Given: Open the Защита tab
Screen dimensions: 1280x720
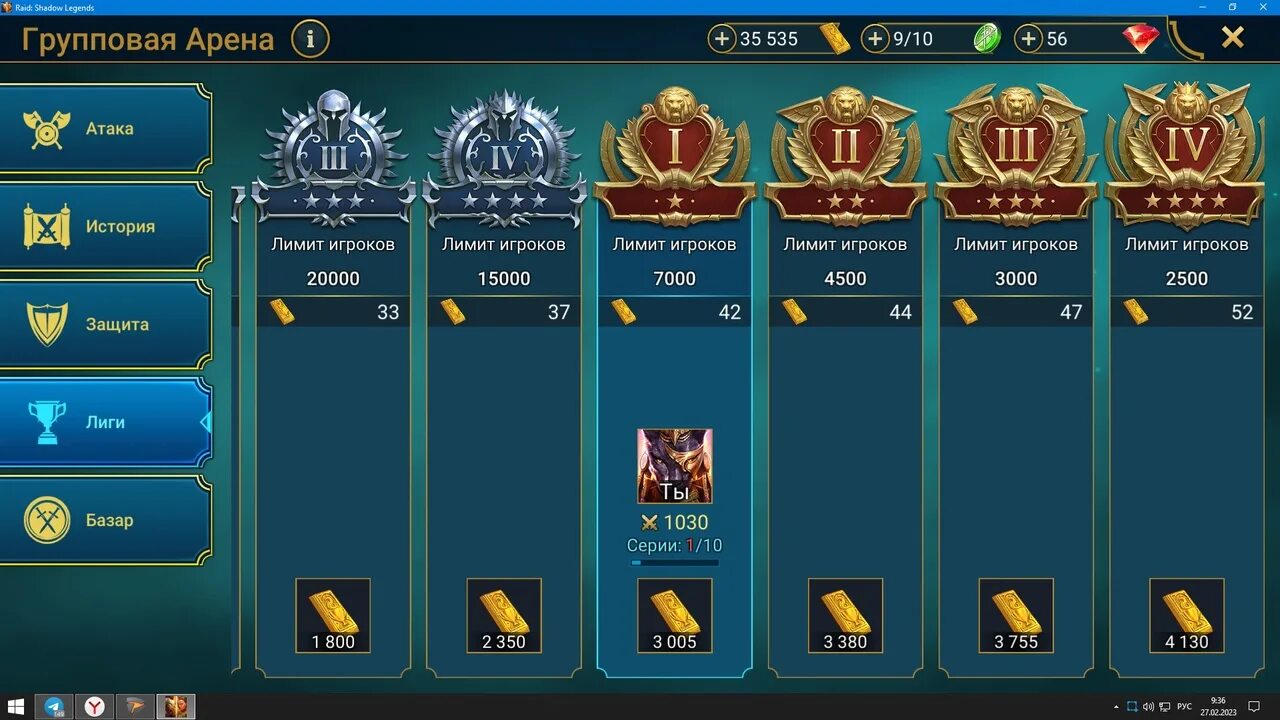Looking at the screenshot, I should click(x=104, y=325).
